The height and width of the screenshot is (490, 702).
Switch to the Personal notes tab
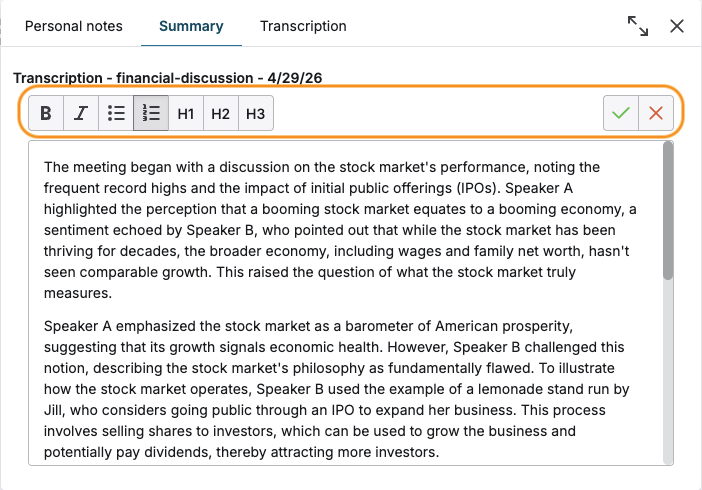[74, 26]
